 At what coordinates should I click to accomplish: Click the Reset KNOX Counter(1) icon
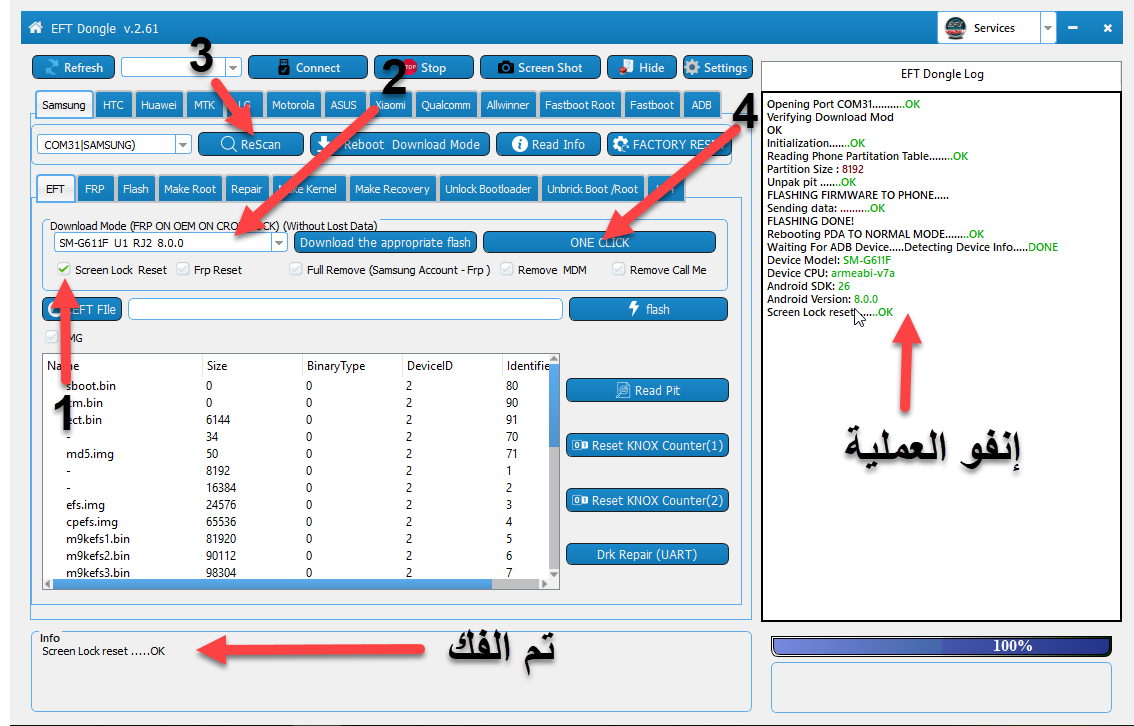click(x=580, y=445)
